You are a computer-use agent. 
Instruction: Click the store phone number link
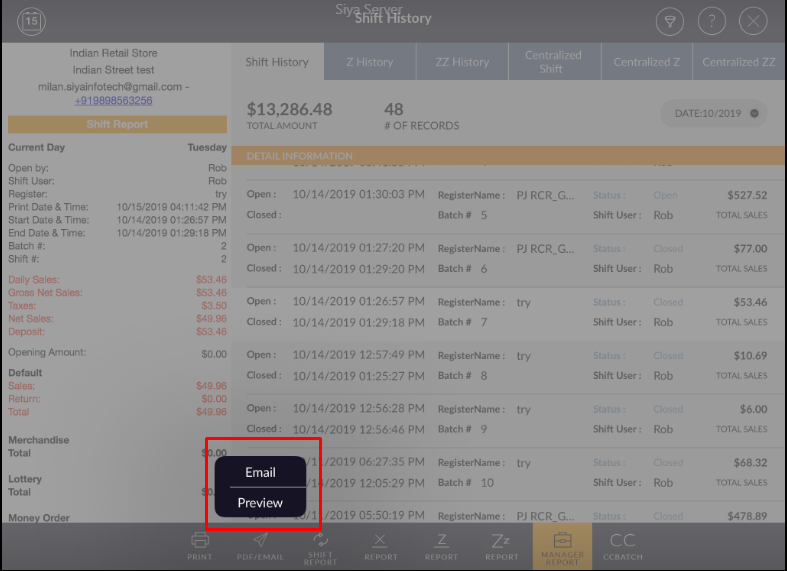point(113,101)
